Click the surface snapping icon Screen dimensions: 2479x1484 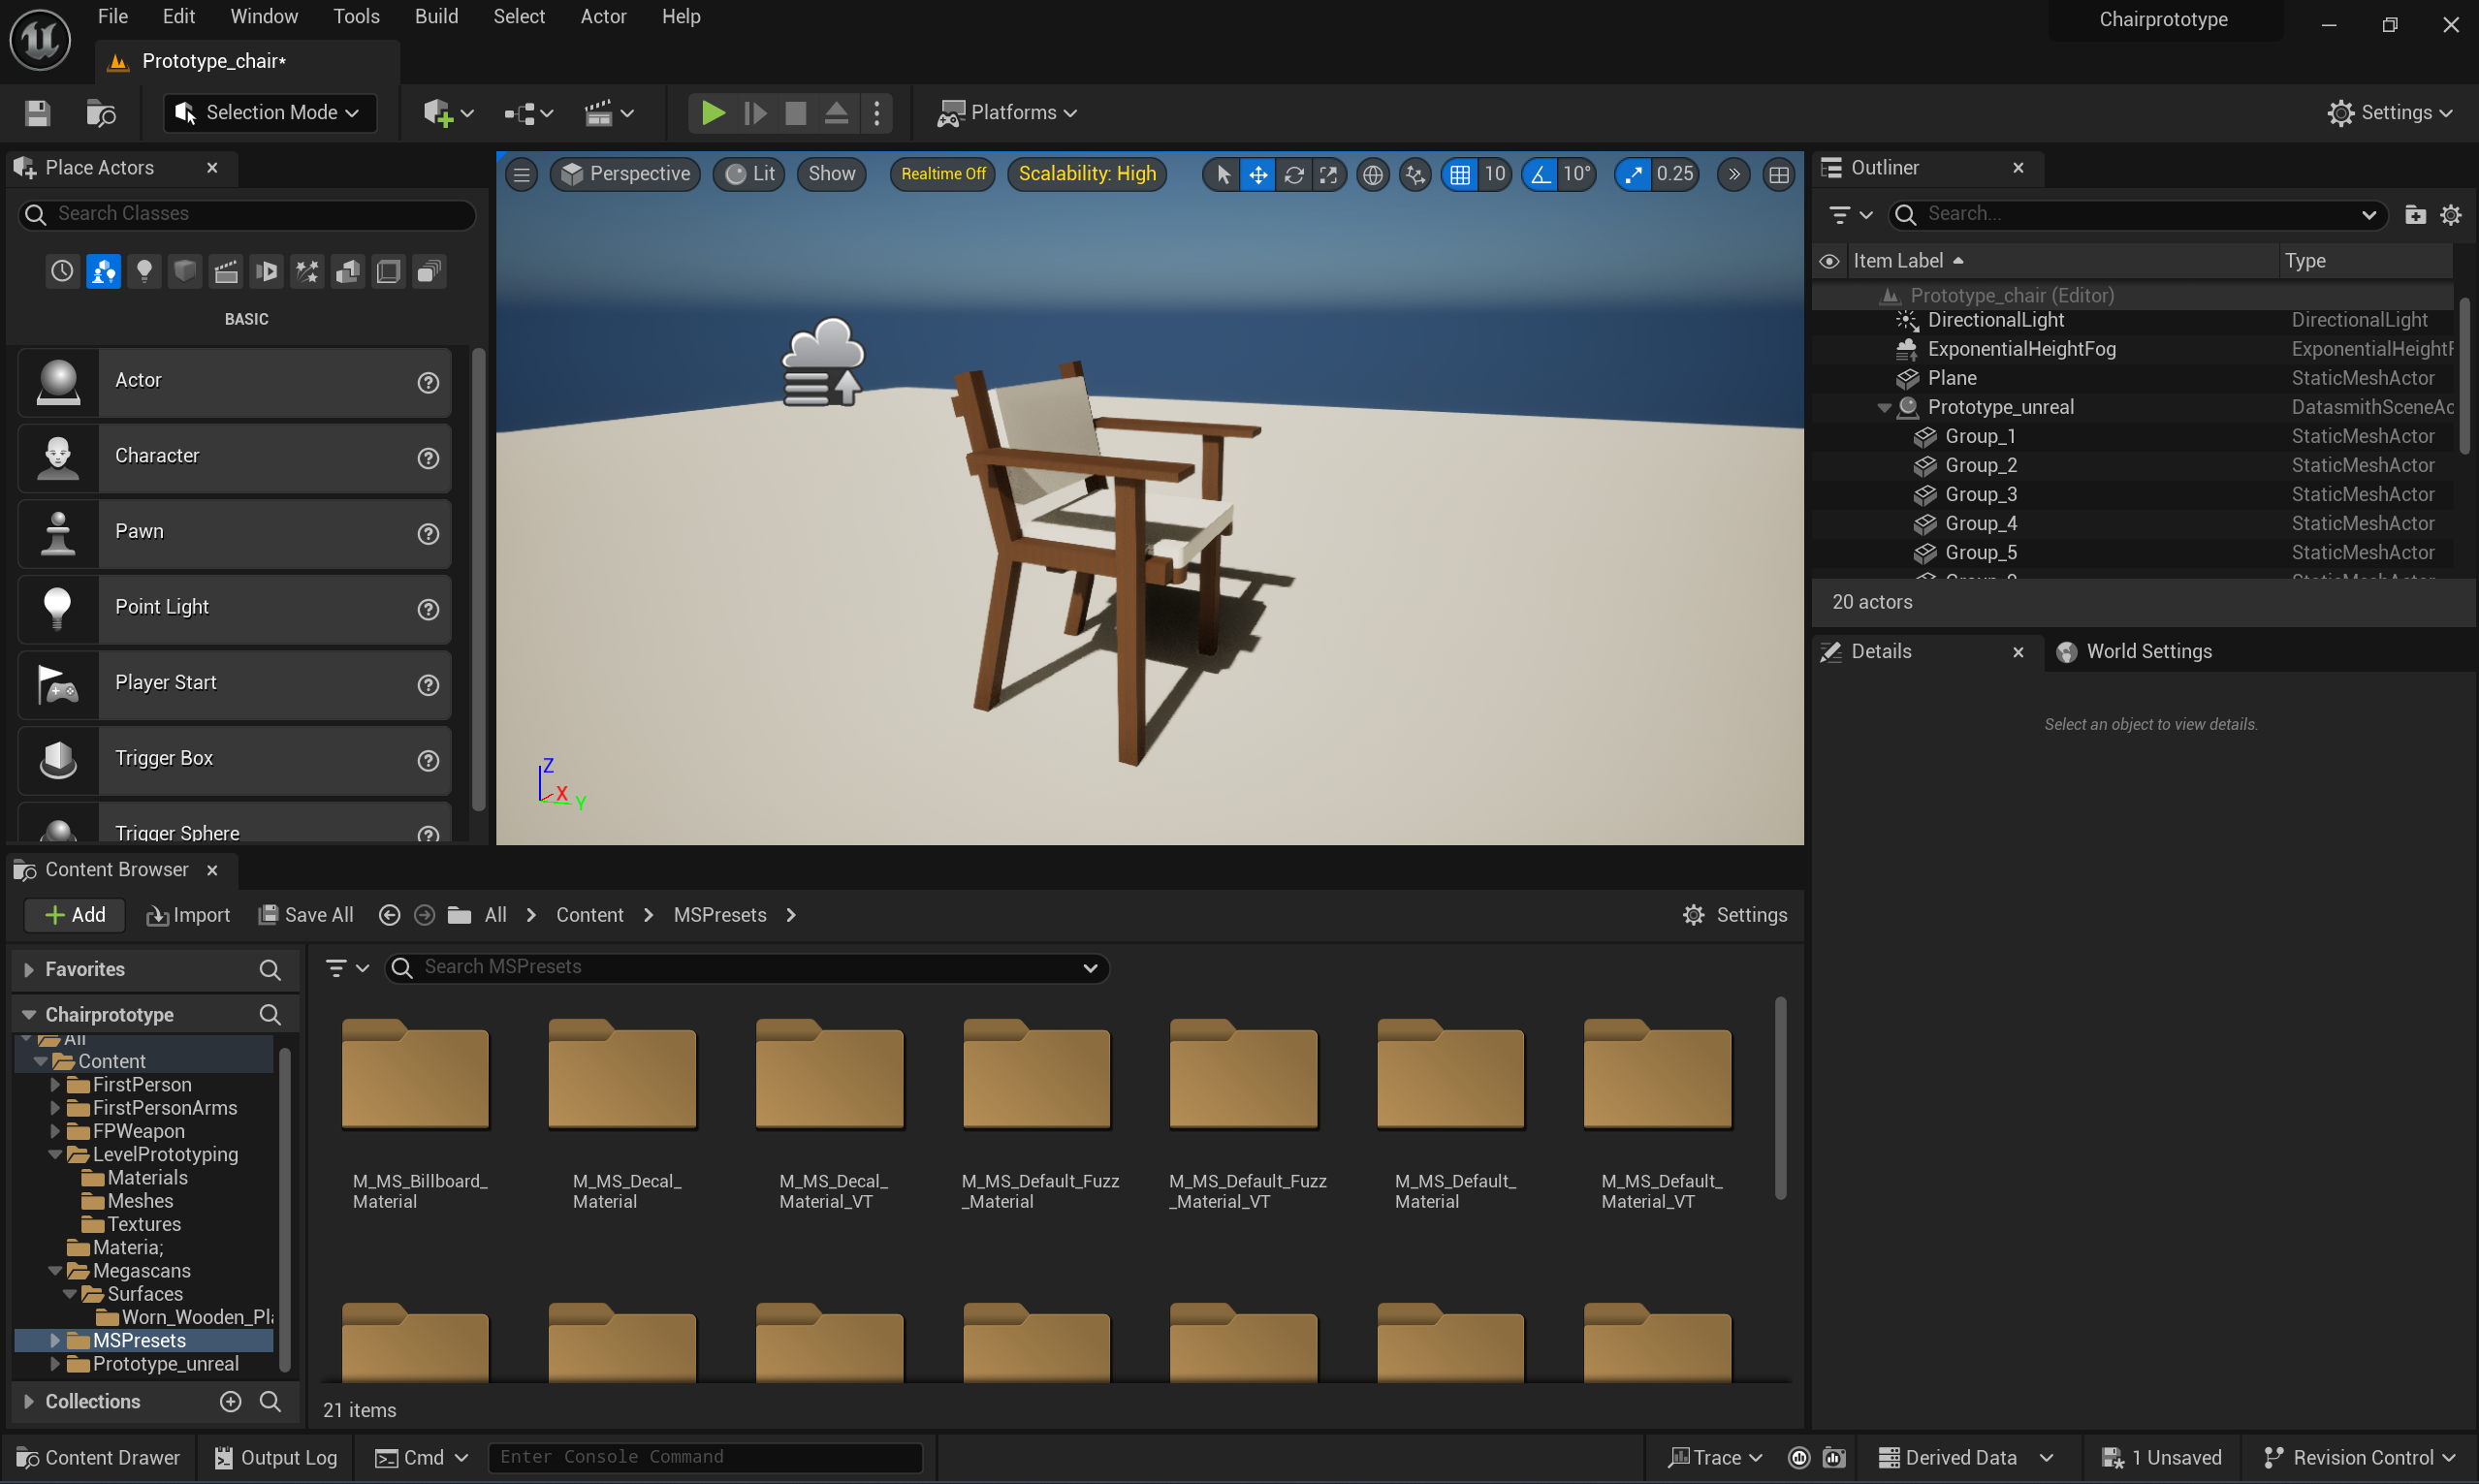pyautogui.click(x=1415, y=175)
